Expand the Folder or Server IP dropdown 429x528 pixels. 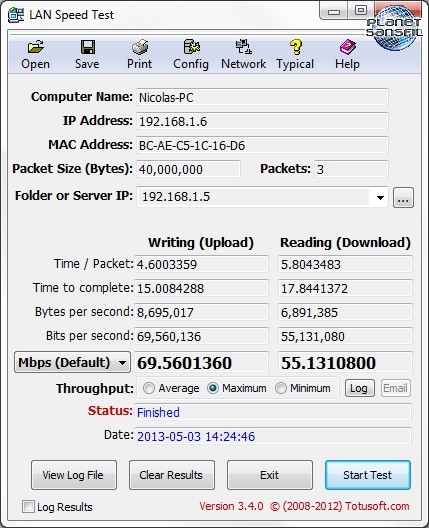pyautogui.click(x=380, y=197)
